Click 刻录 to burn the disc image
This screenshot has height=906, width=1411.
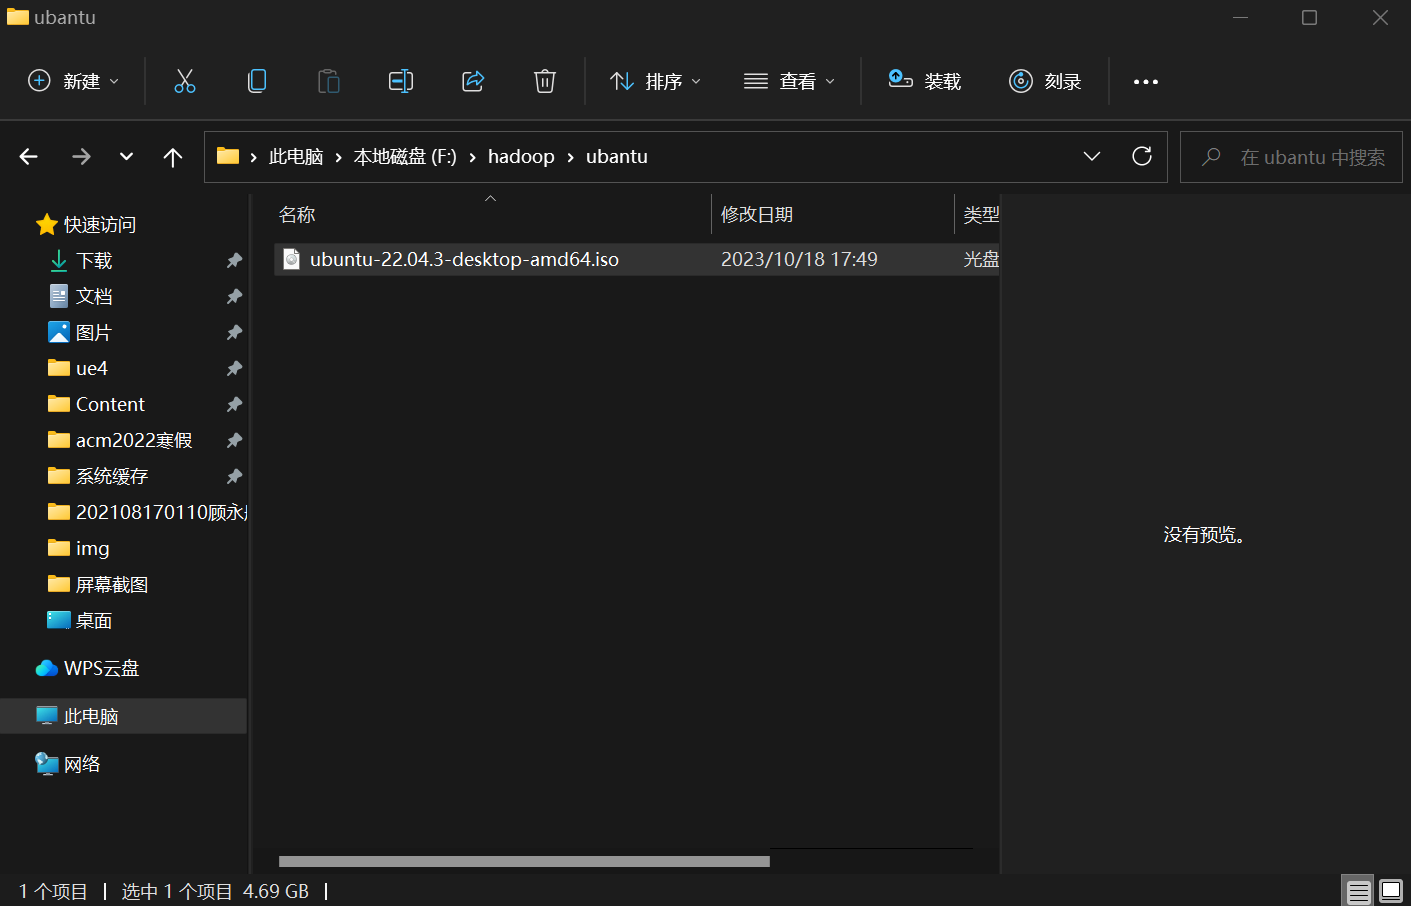[1045, 81]
